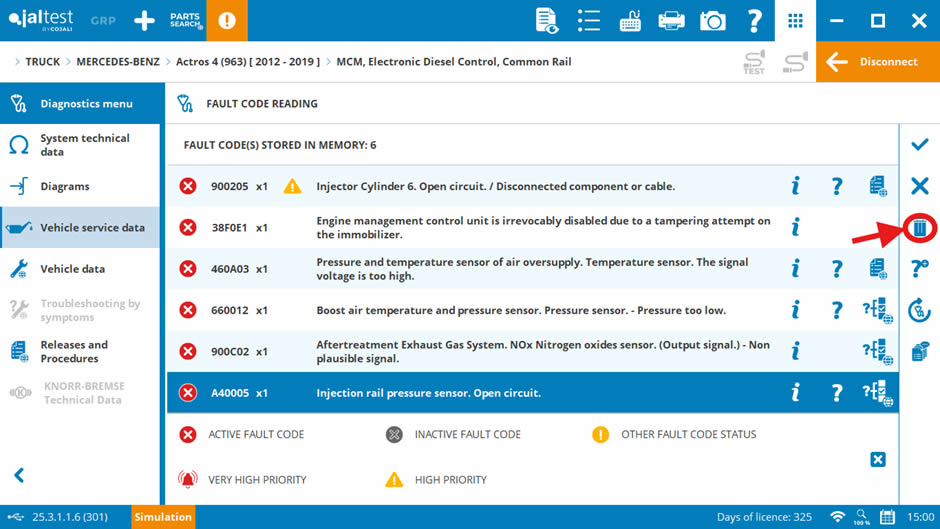This screenshot has height=529, width=940.
Task: Open documentation for fault 900205
Action: 878,186
